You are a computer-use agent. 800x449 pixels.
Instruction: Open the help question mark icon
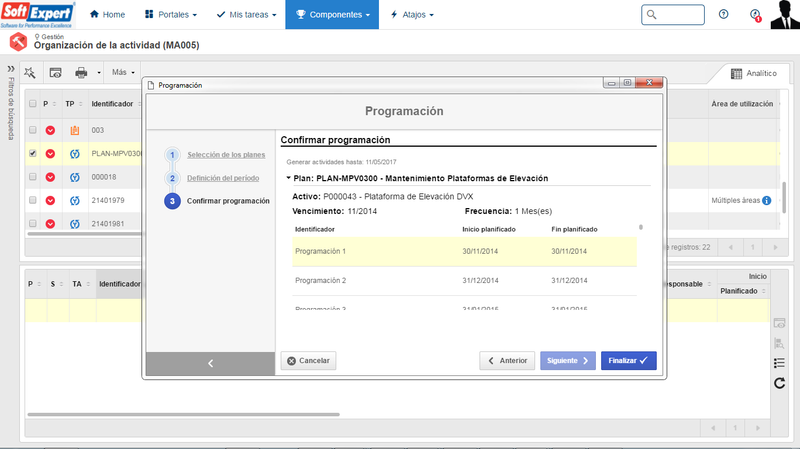pyautogui.click(x=723, y=14)
